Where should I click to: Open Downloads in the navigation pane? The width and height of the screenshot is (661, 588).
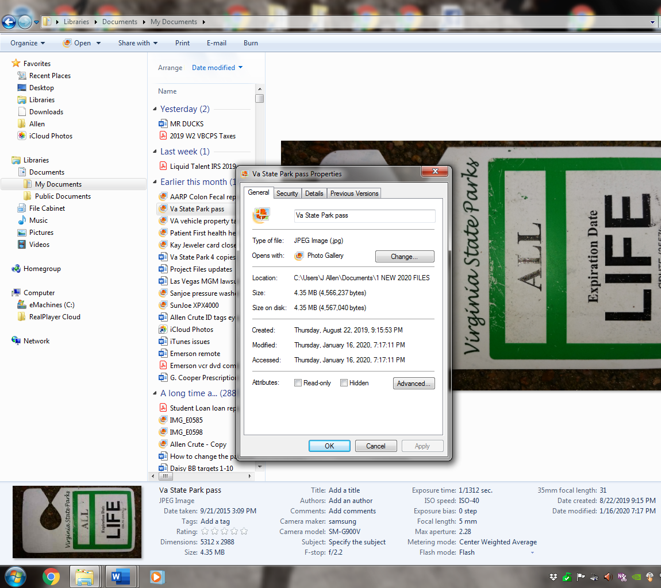[46, 112]
